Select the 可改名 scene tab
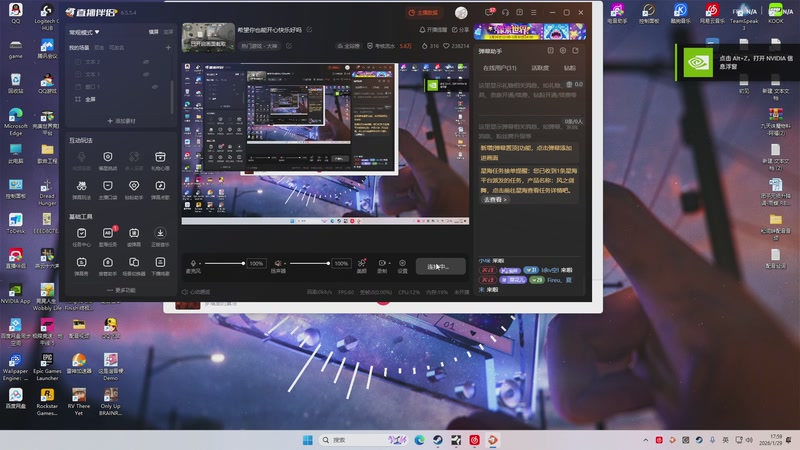This screenshot has height=450, width=800. point(116,47)
